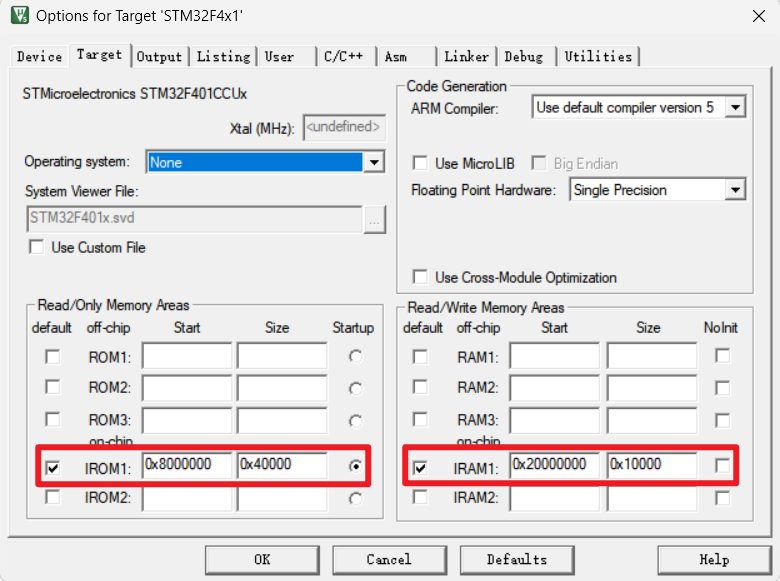The height and width of the screenshot is (581, 780).
Task: Uncheck default box for IRAM1
Action: coord(420,468)
